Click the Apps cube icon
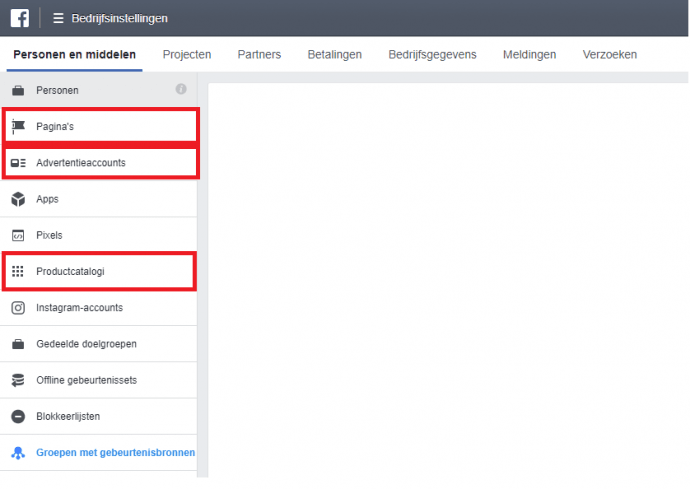The image size is (690, 489). point(18,199)
